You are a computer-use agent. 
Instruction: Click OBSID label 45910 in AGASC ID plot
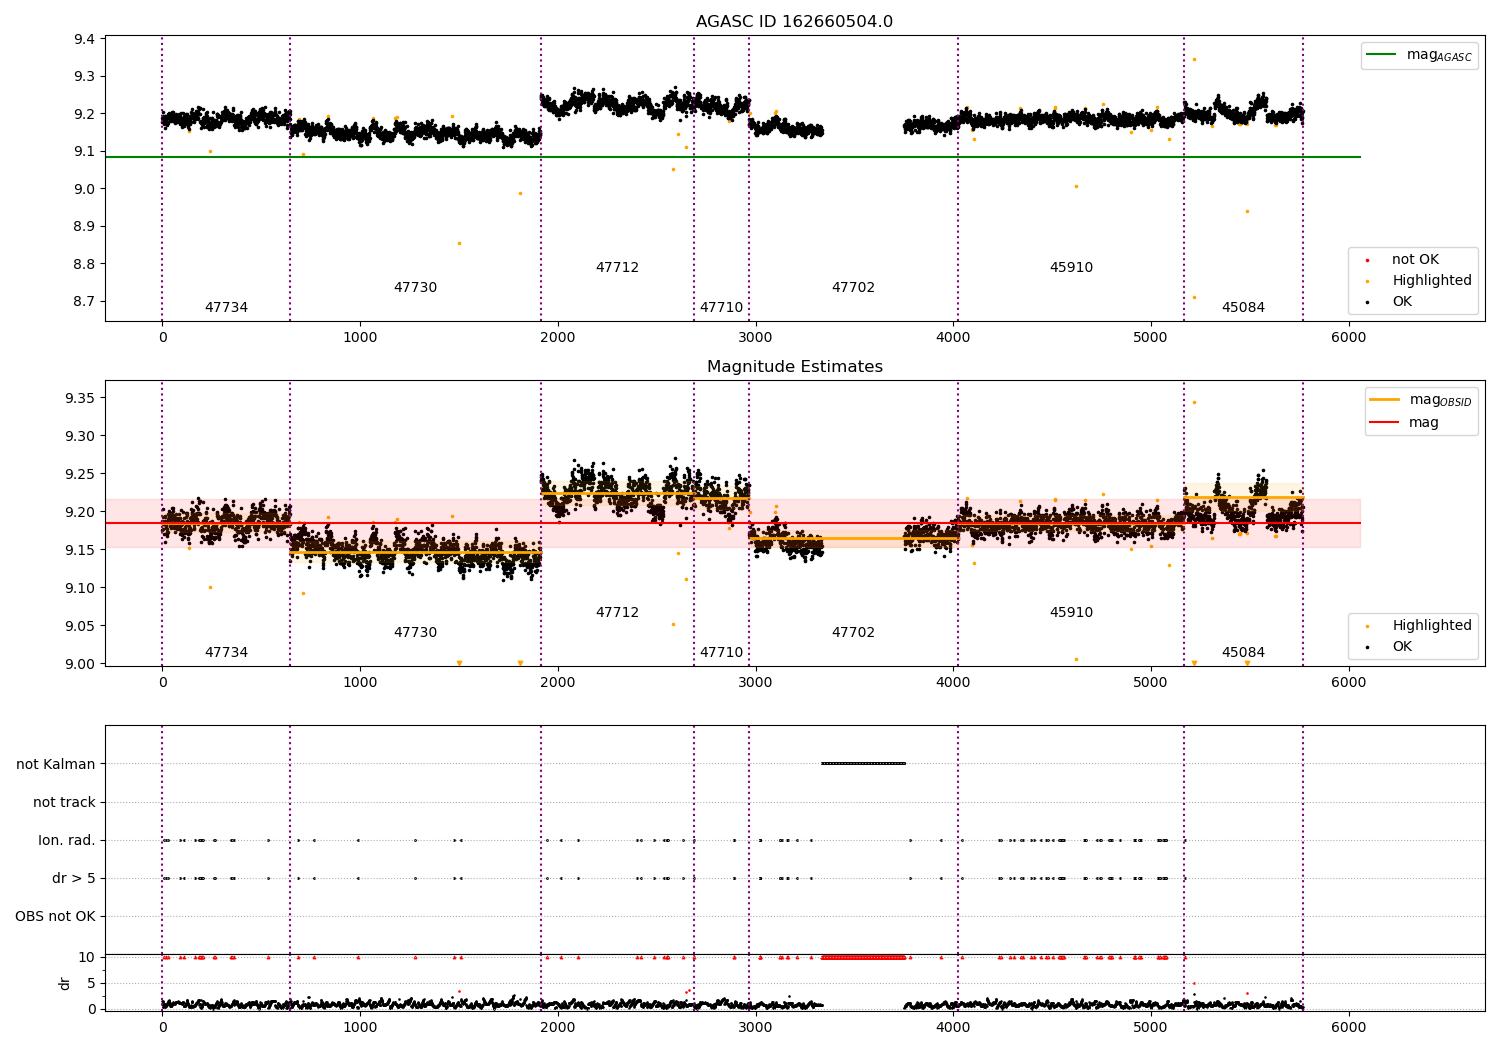tap(1071, 268)
